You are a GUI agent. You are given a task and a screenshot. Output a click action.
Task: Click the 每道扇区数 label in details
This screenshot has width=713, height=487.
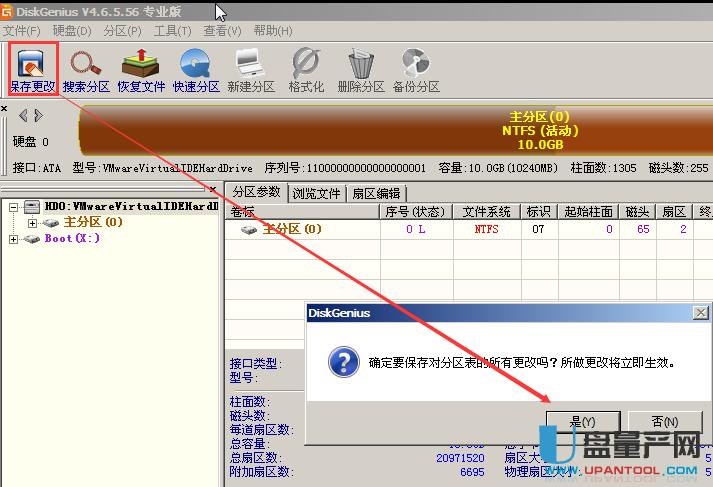pos(261,429)
